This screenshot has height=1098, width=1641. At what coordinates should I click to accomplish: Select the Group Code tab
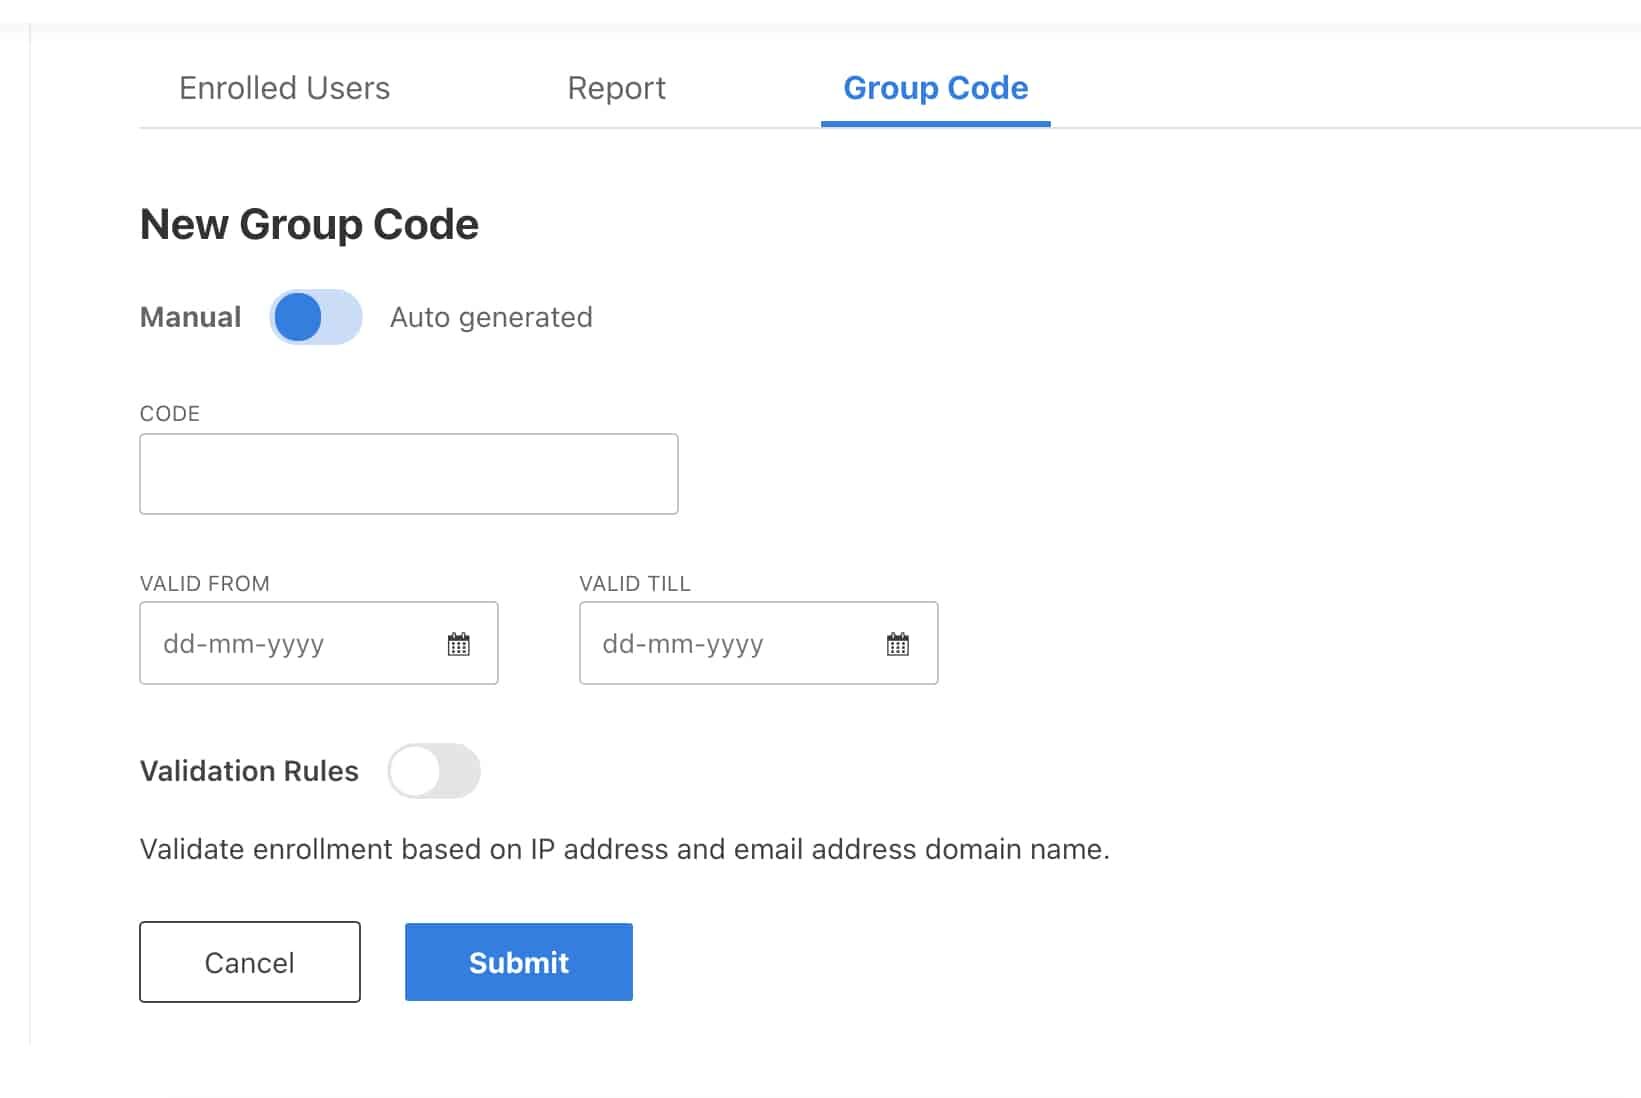[936, 88]
